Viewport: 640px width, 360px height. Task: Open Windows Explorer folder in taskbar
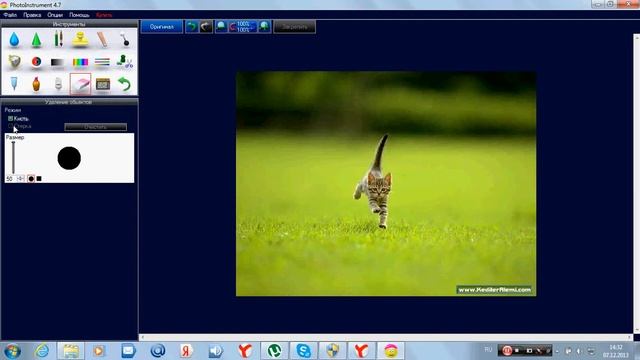click(71, 351)
